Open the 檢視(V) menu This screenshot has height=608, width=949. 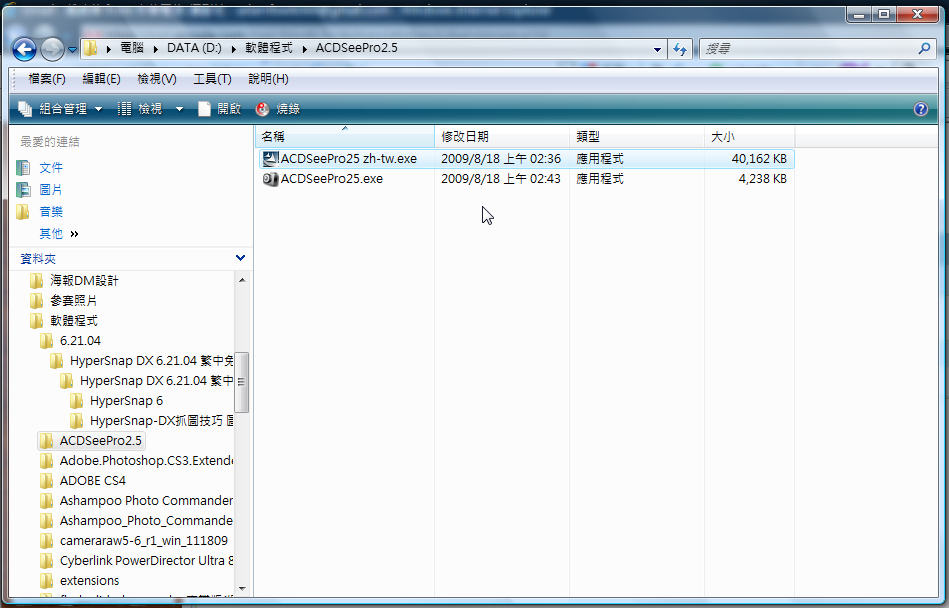(157, 79)
